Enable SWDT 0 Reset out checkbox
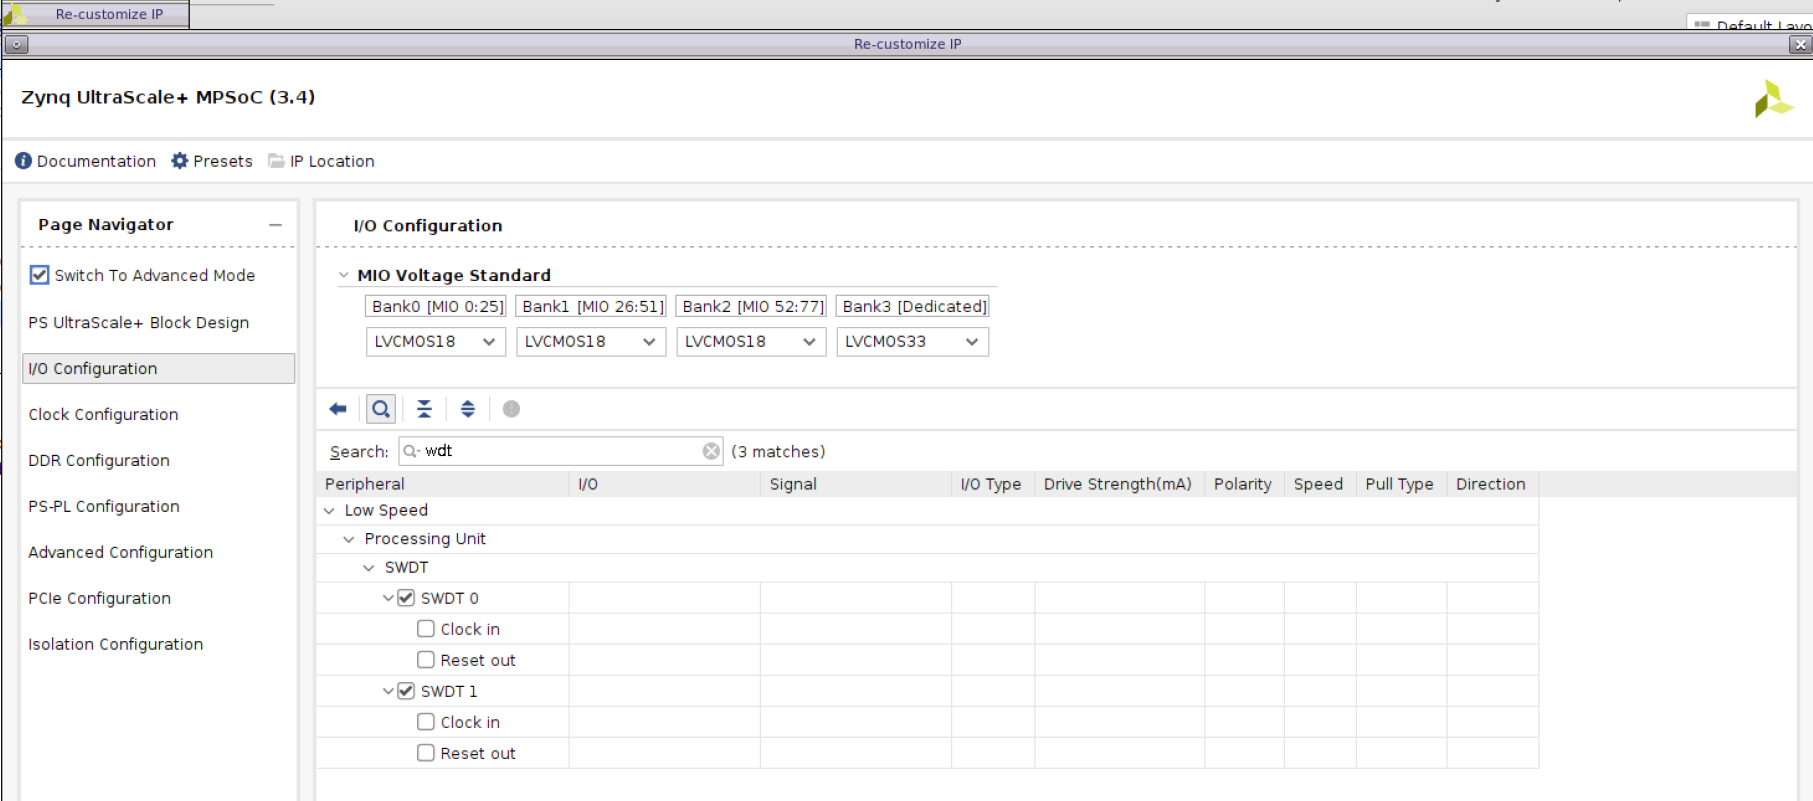The height and width of the screenshot is (801, 1813). [x=426, y=660]
